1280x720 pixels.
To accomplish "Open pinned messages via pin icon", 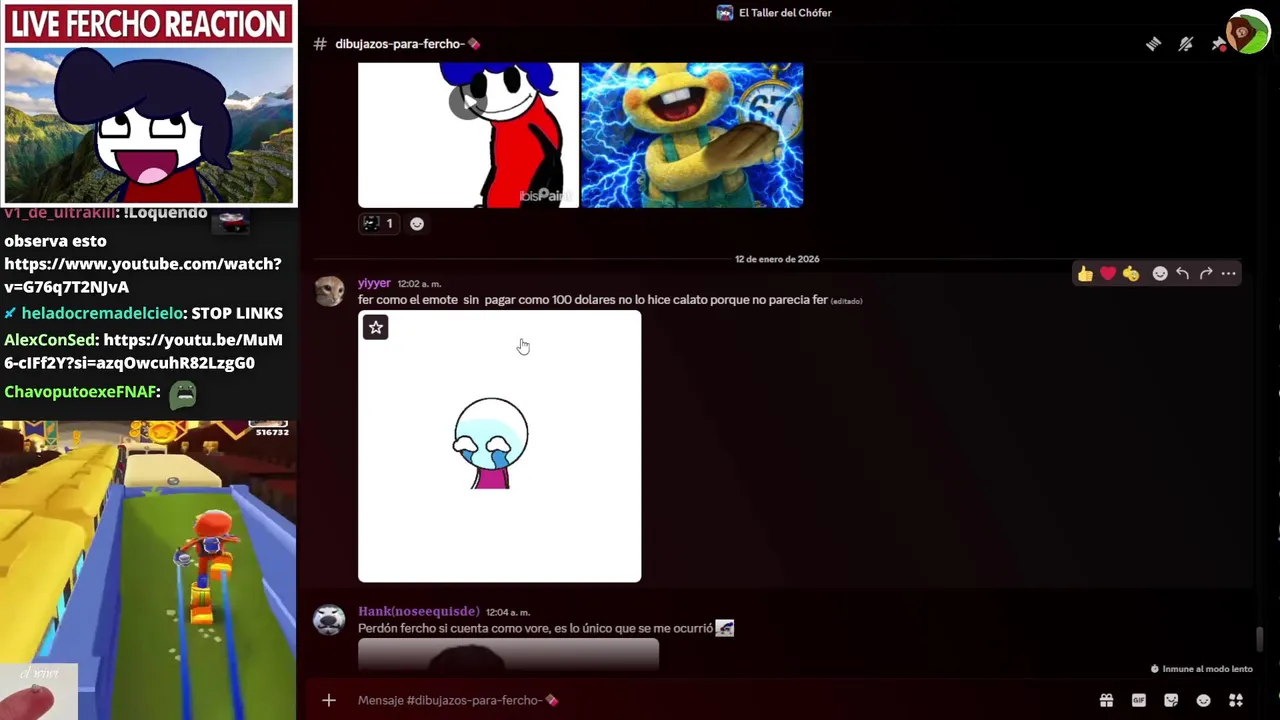I will point(1217,44).
